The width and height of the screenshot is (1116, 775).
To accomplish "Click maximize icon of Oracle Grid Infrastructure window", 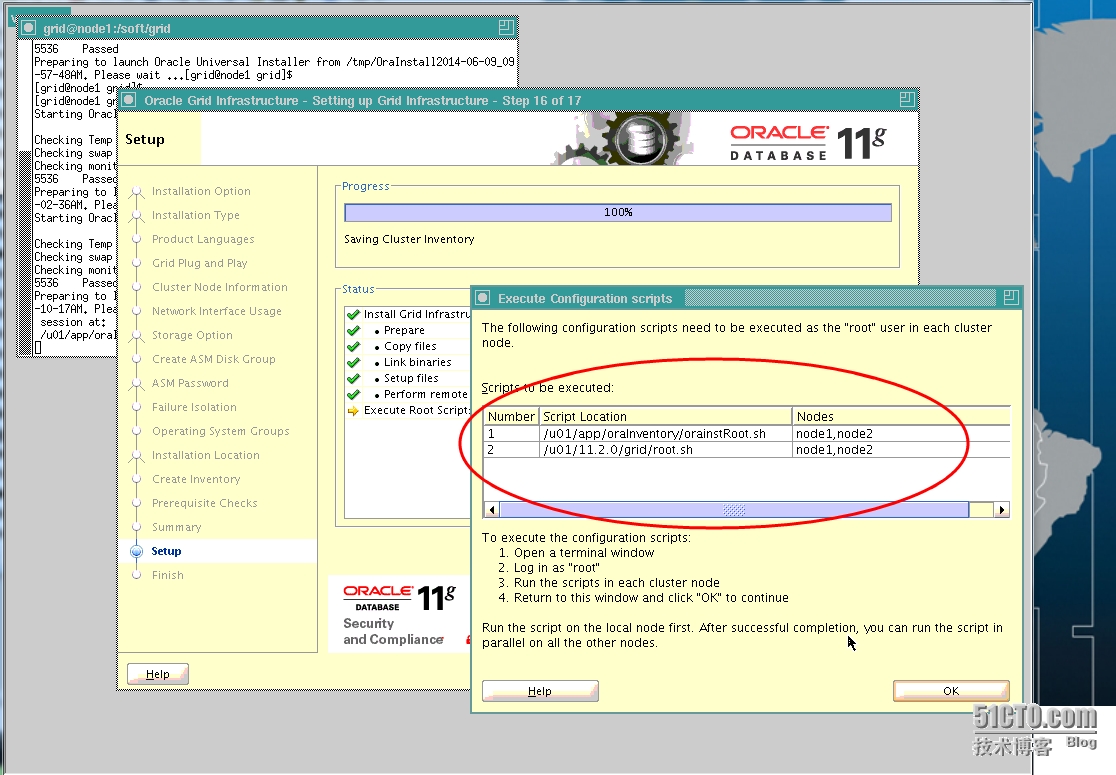I will [907, 100].
